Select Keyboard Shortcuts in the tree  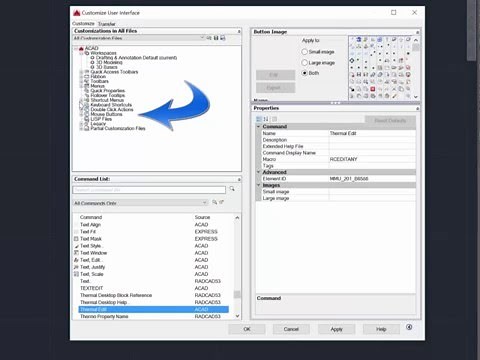point(111,105)
